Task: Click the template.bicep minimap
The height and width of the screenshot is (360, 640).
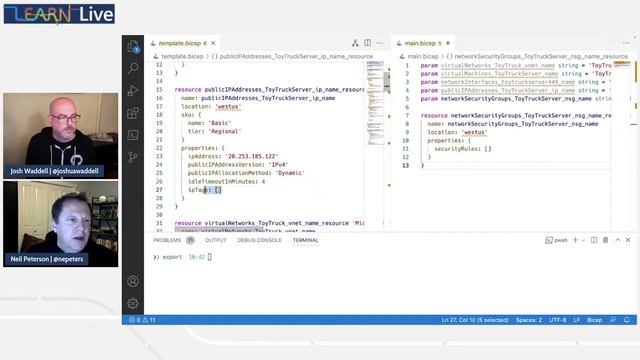Action: click(375, 102)
